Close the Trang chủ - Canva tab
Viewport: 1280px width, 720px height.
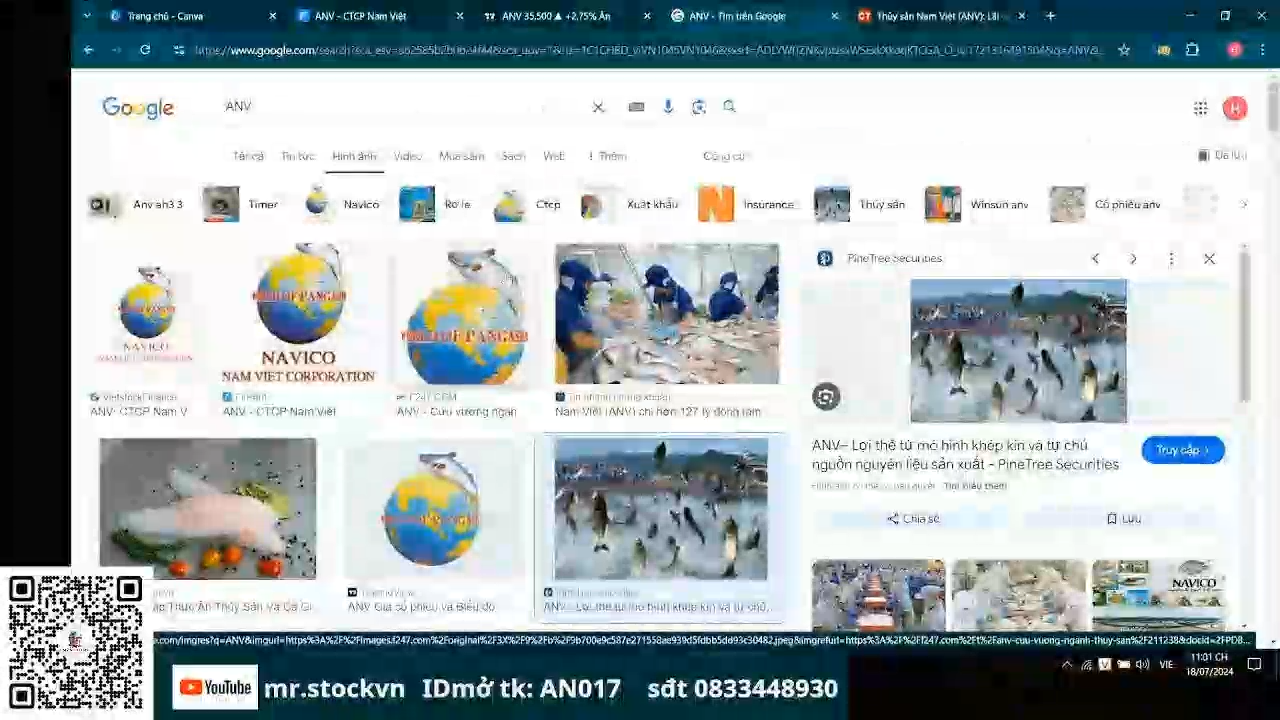coord(273,16)
